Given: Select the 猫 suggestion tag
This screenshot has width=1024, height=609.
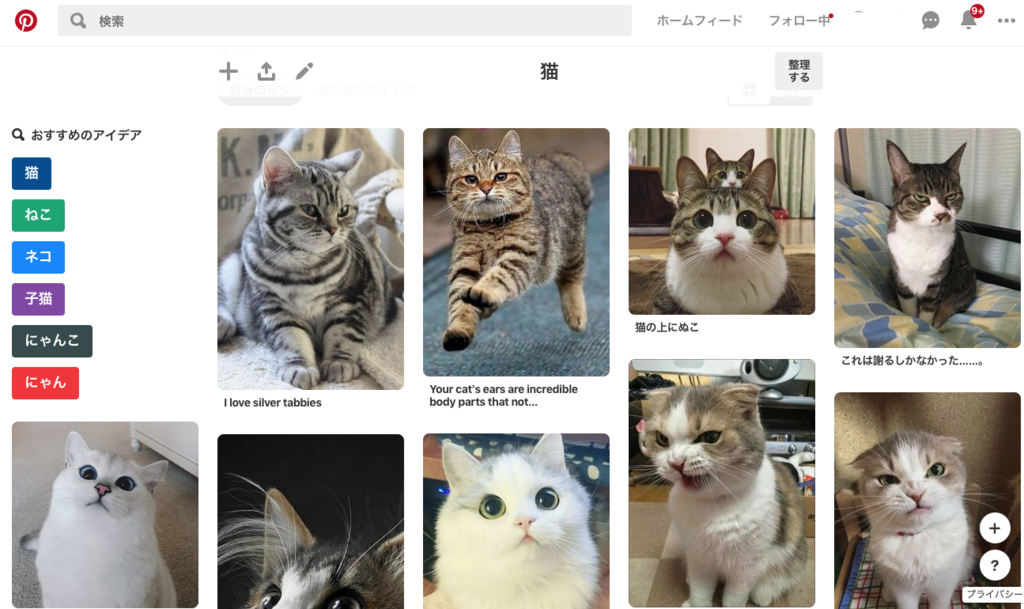Looking at the screenshot, I should (x=31, y=174).
